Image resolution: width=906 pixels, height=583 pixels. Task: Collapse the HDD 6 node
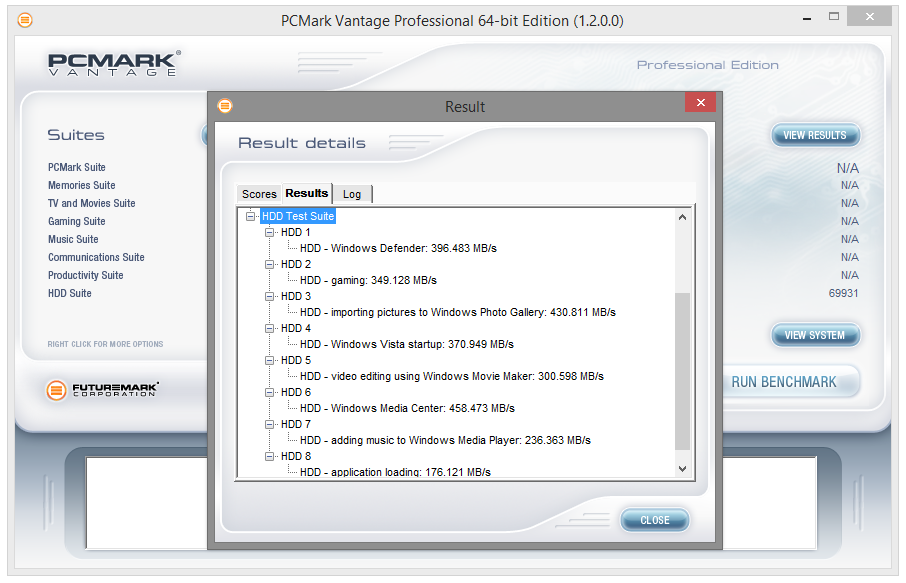click(x=269, y=392)
